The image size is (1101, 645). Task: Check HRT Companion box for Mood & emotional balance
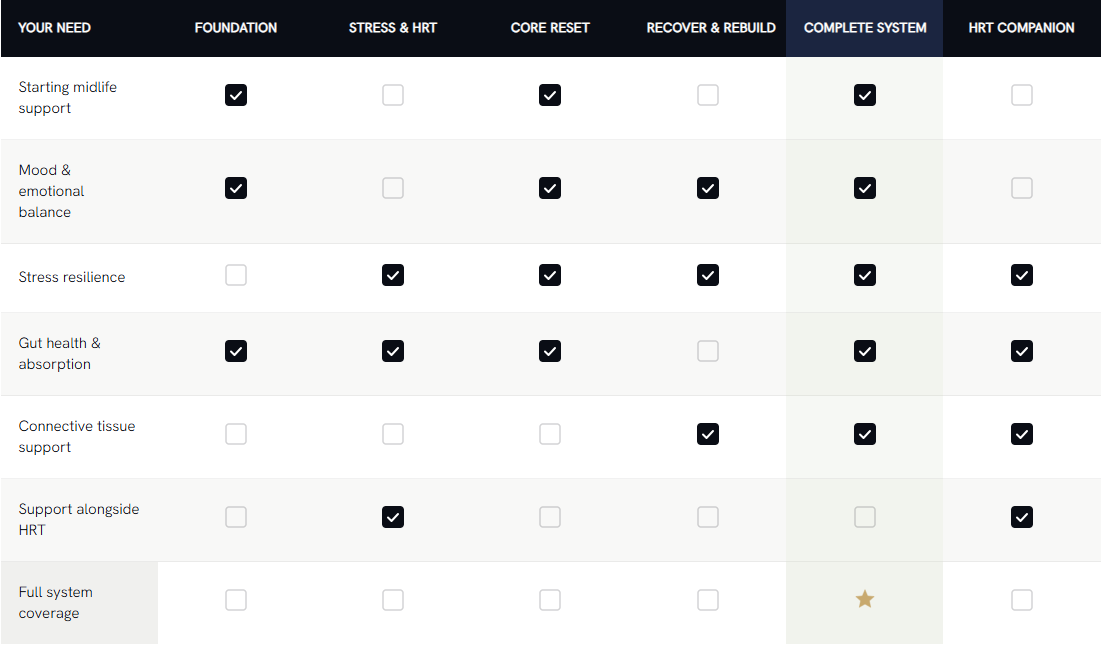click(1022, 188)
